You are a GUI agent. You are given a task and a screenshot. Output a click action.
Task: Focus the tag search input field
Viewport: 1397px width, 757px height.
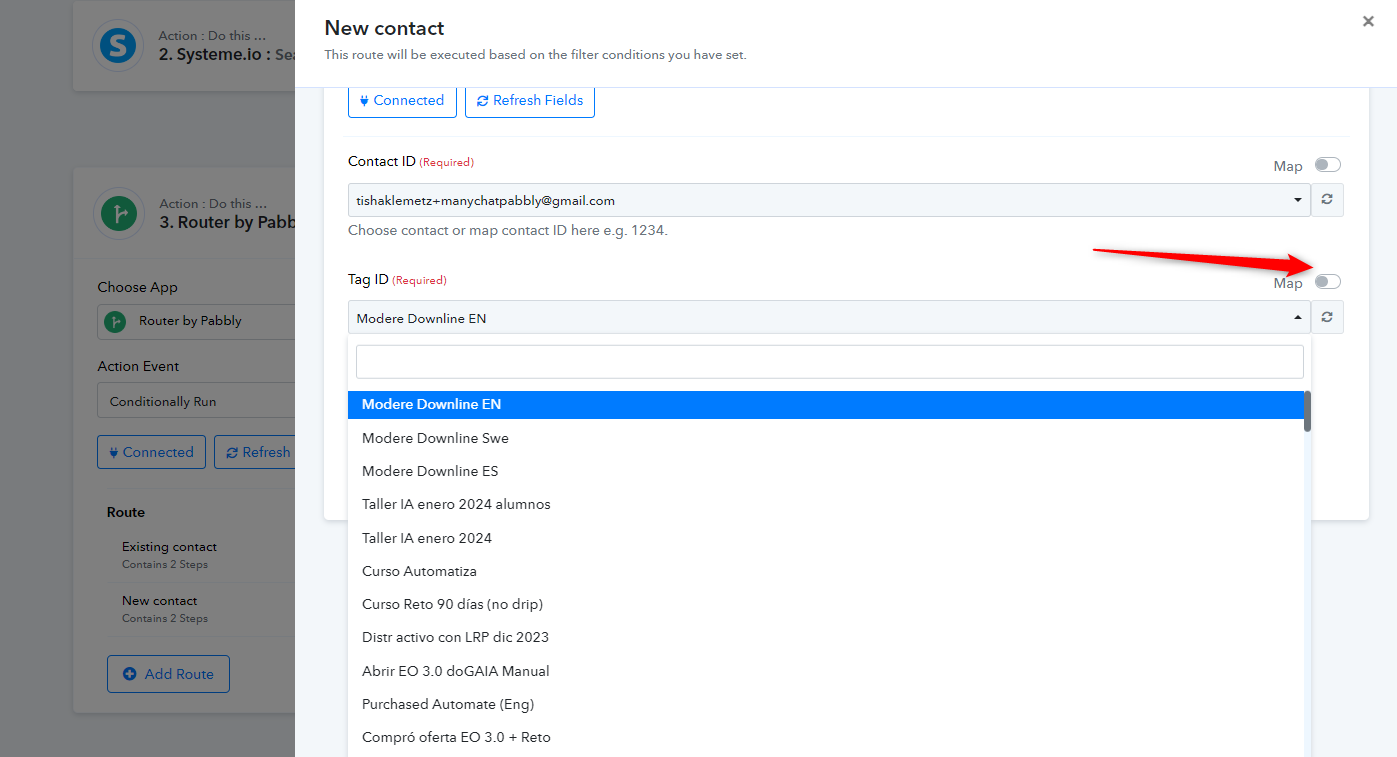(830, 362)
